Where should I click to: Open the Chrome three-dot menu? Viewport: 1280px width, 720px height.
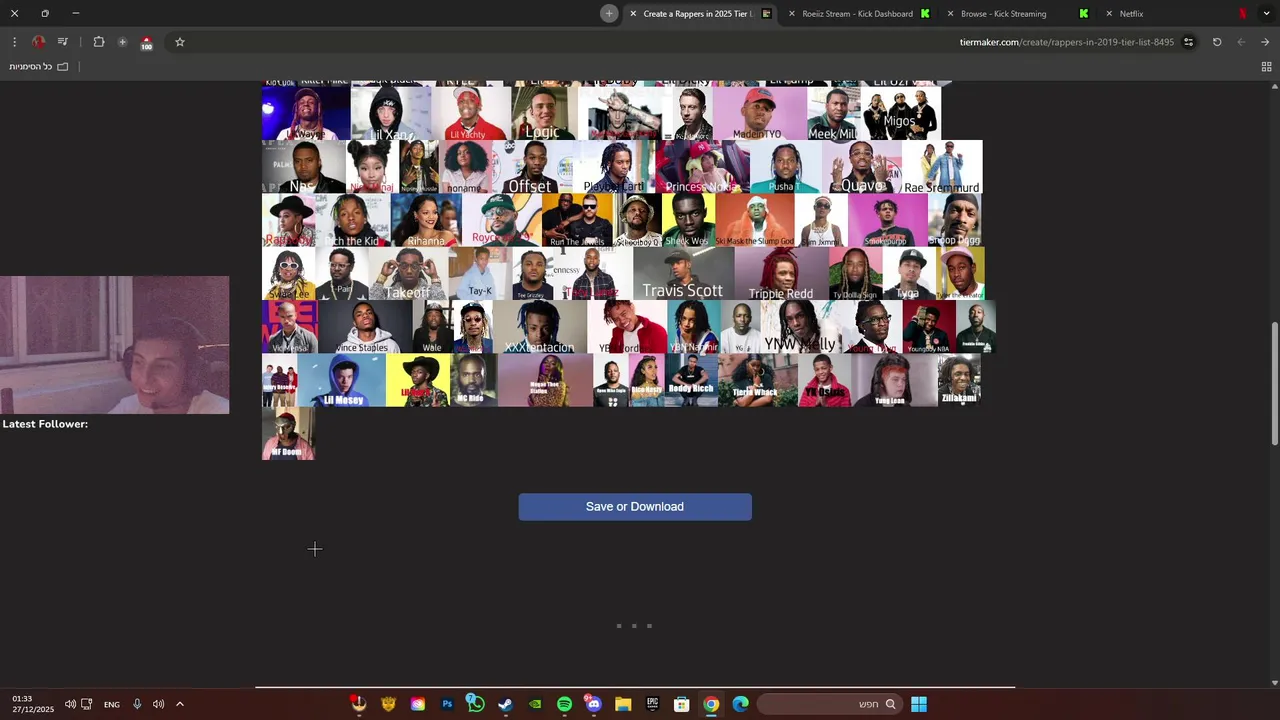pos(14,42)
